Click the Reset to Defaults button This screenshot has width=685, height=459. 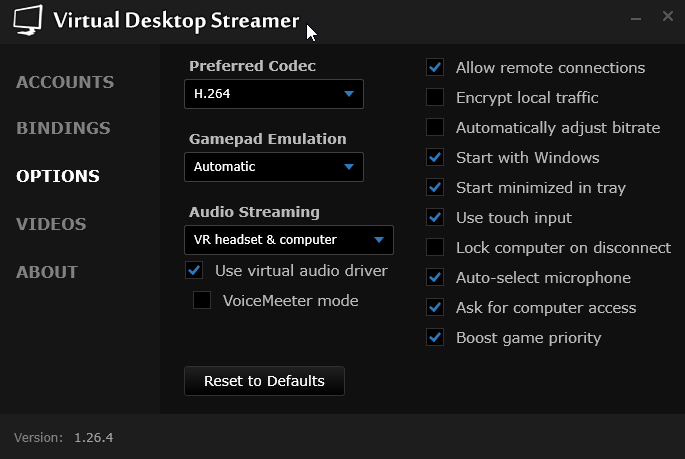coord(264,381)
